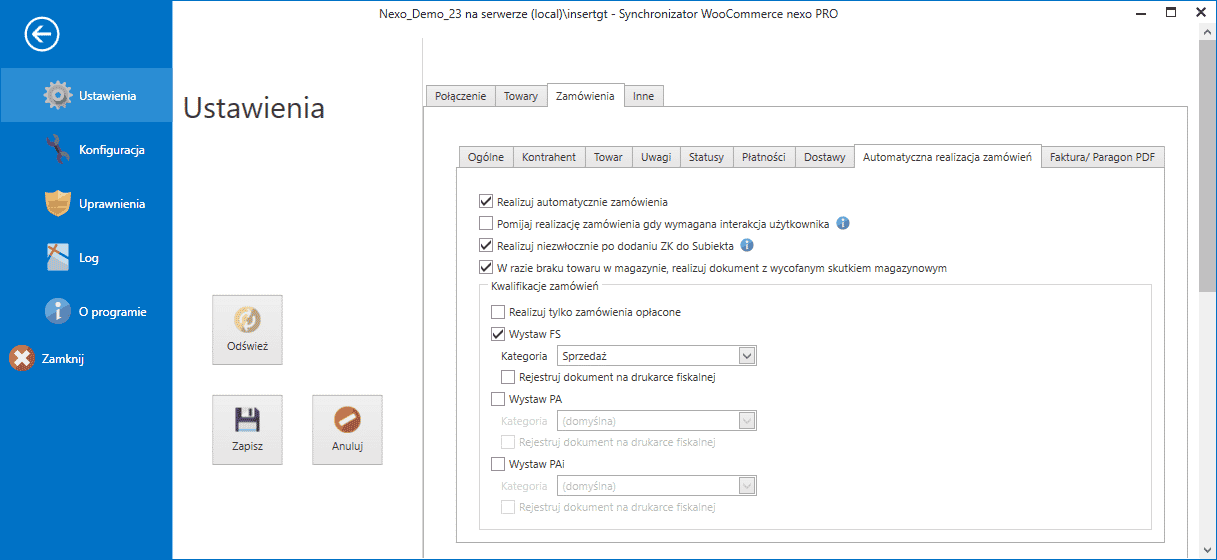The width and height of the screenshot is (1217, 560).
Task: Open the Towar sub-tab
Action: click(608, 157)
